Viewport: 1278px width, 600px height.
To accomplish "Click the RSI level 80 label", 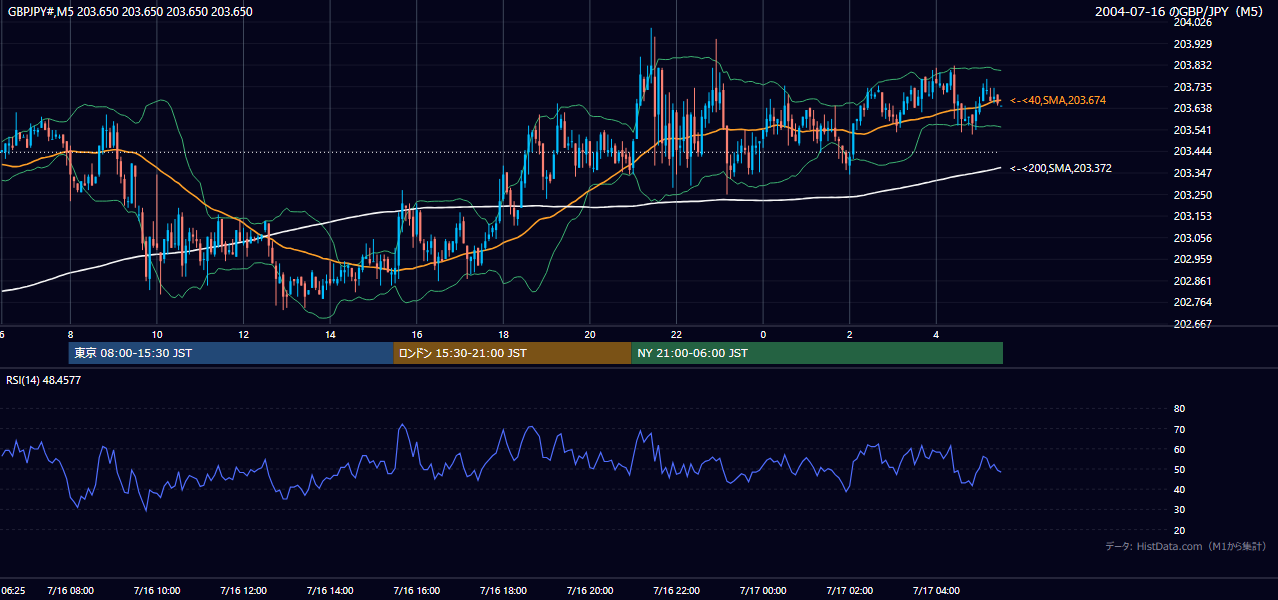I will click(1179, 409).
